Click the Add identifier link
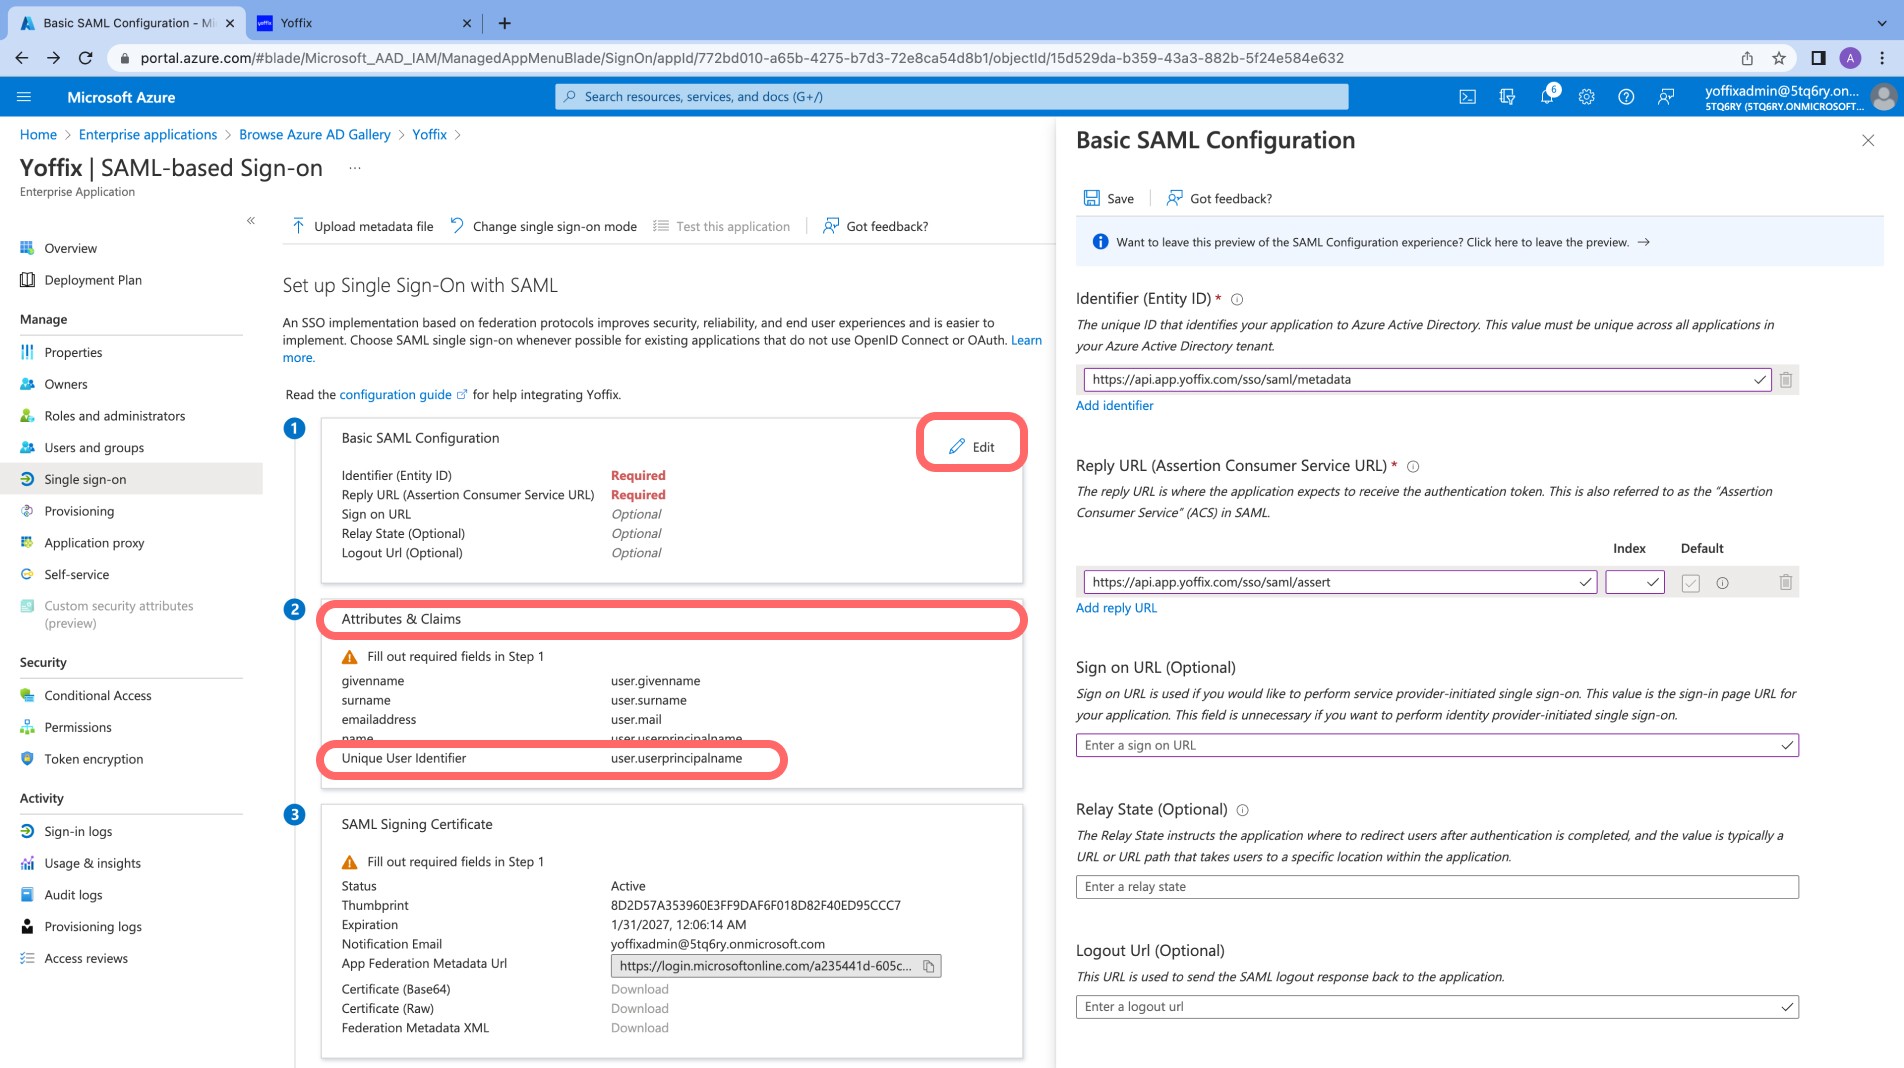Viewport: 1904px width, 1068px height. 1114,406
